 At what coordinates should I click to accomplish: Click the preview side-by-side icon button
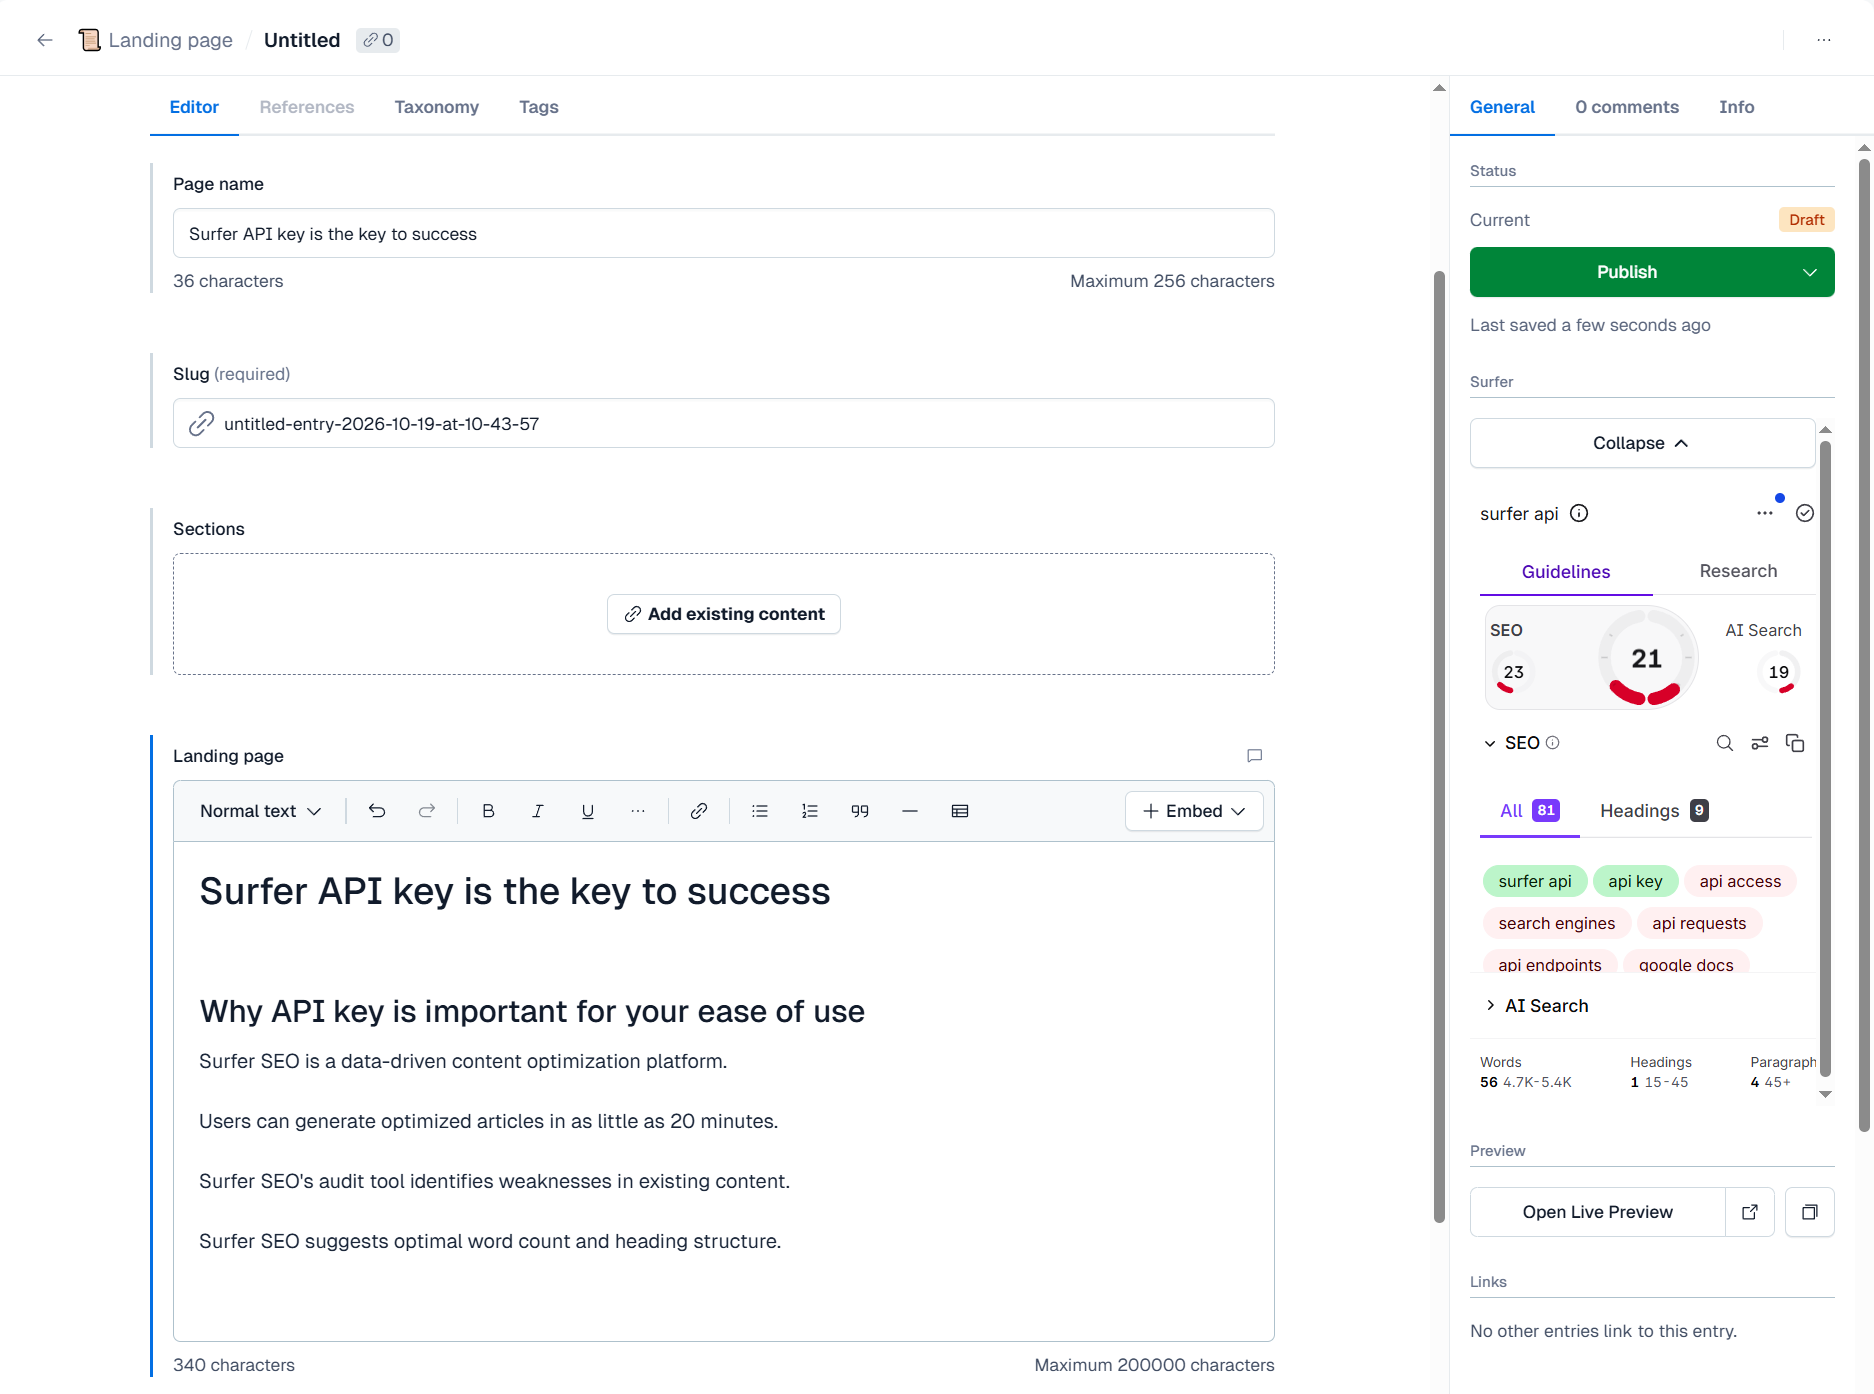tap(1810, 1212)
